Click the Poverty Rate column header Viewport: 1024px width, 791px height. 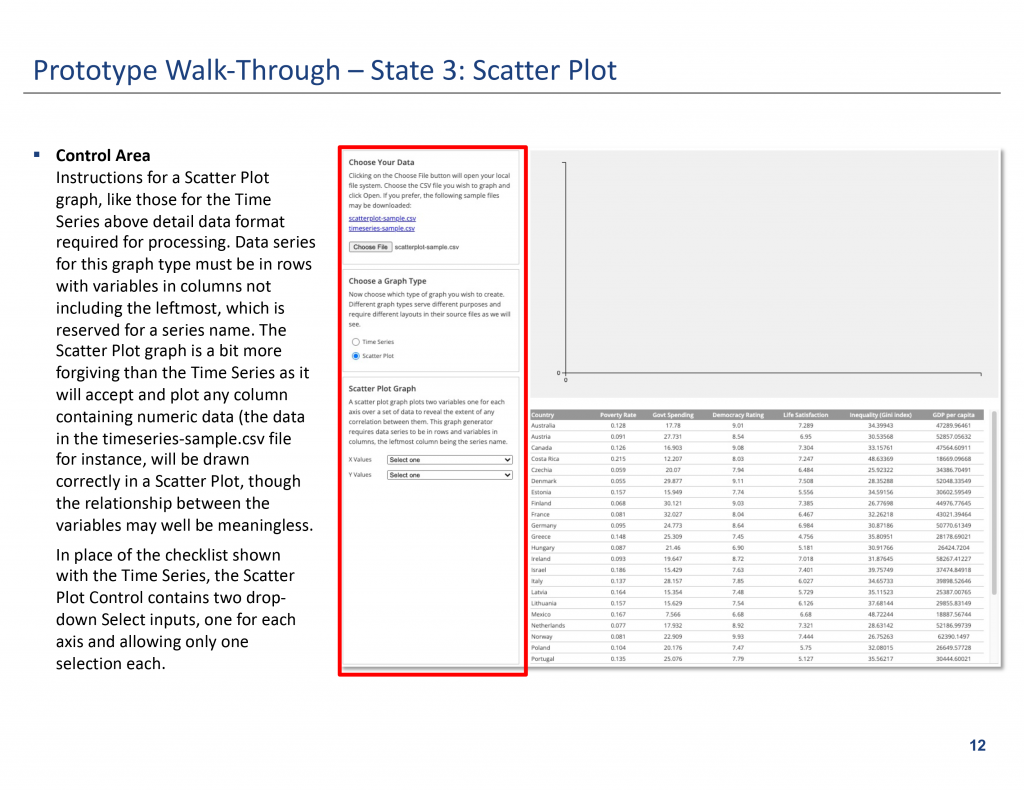click(x=617, y=415)
